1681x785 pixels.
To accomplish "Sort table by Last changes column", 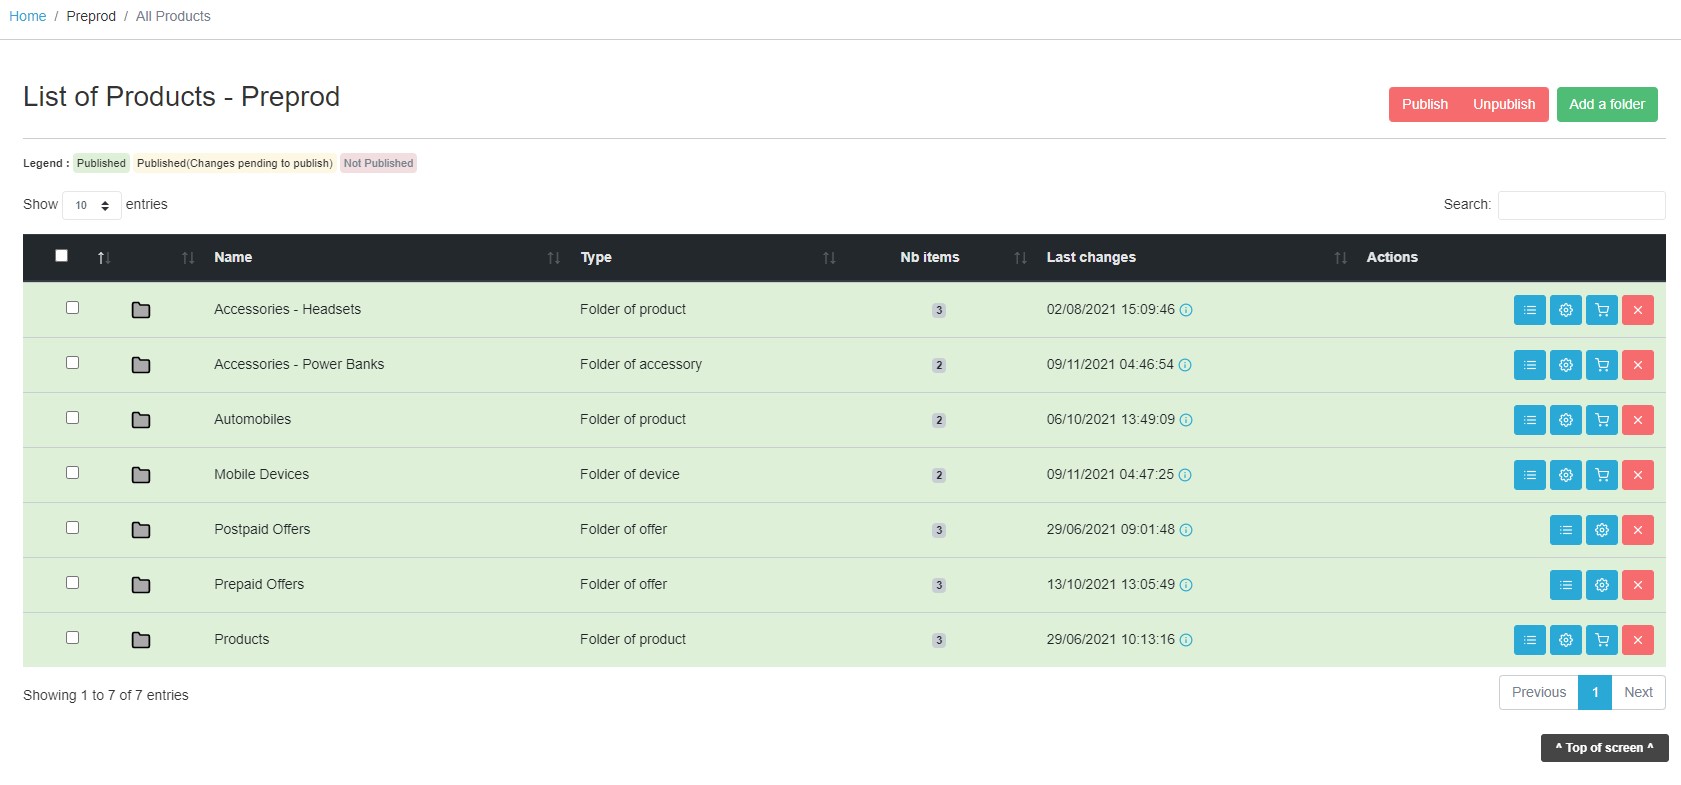I will click(1091, 257).
